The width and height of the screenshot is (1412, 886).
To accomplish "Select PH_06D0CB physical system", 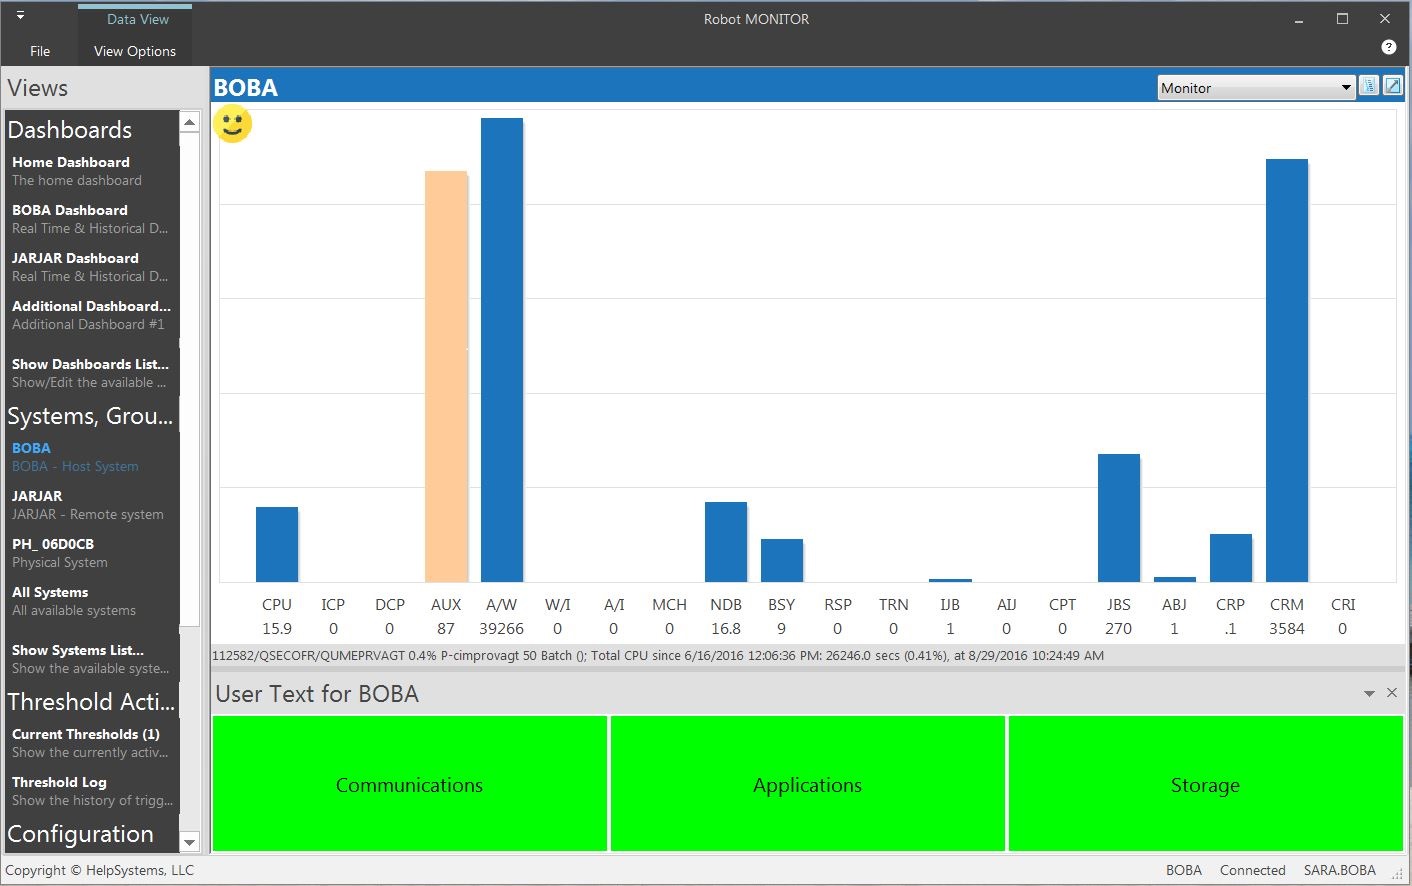I will point(91,553).
